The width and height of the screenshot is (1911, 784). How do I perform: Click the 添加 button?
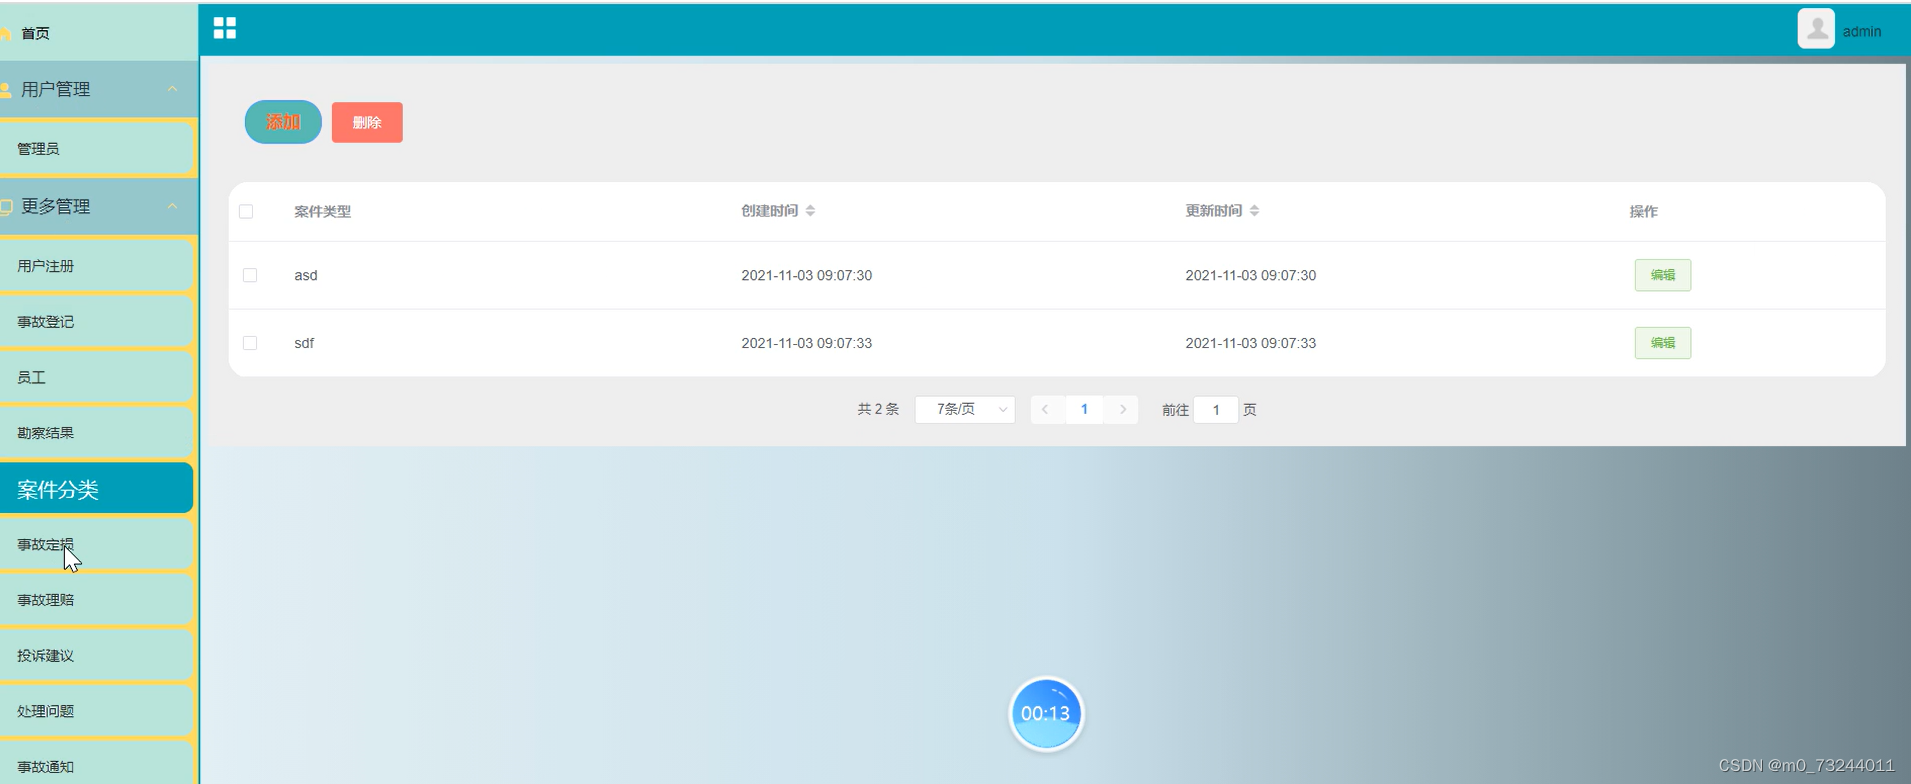point(283,122)
